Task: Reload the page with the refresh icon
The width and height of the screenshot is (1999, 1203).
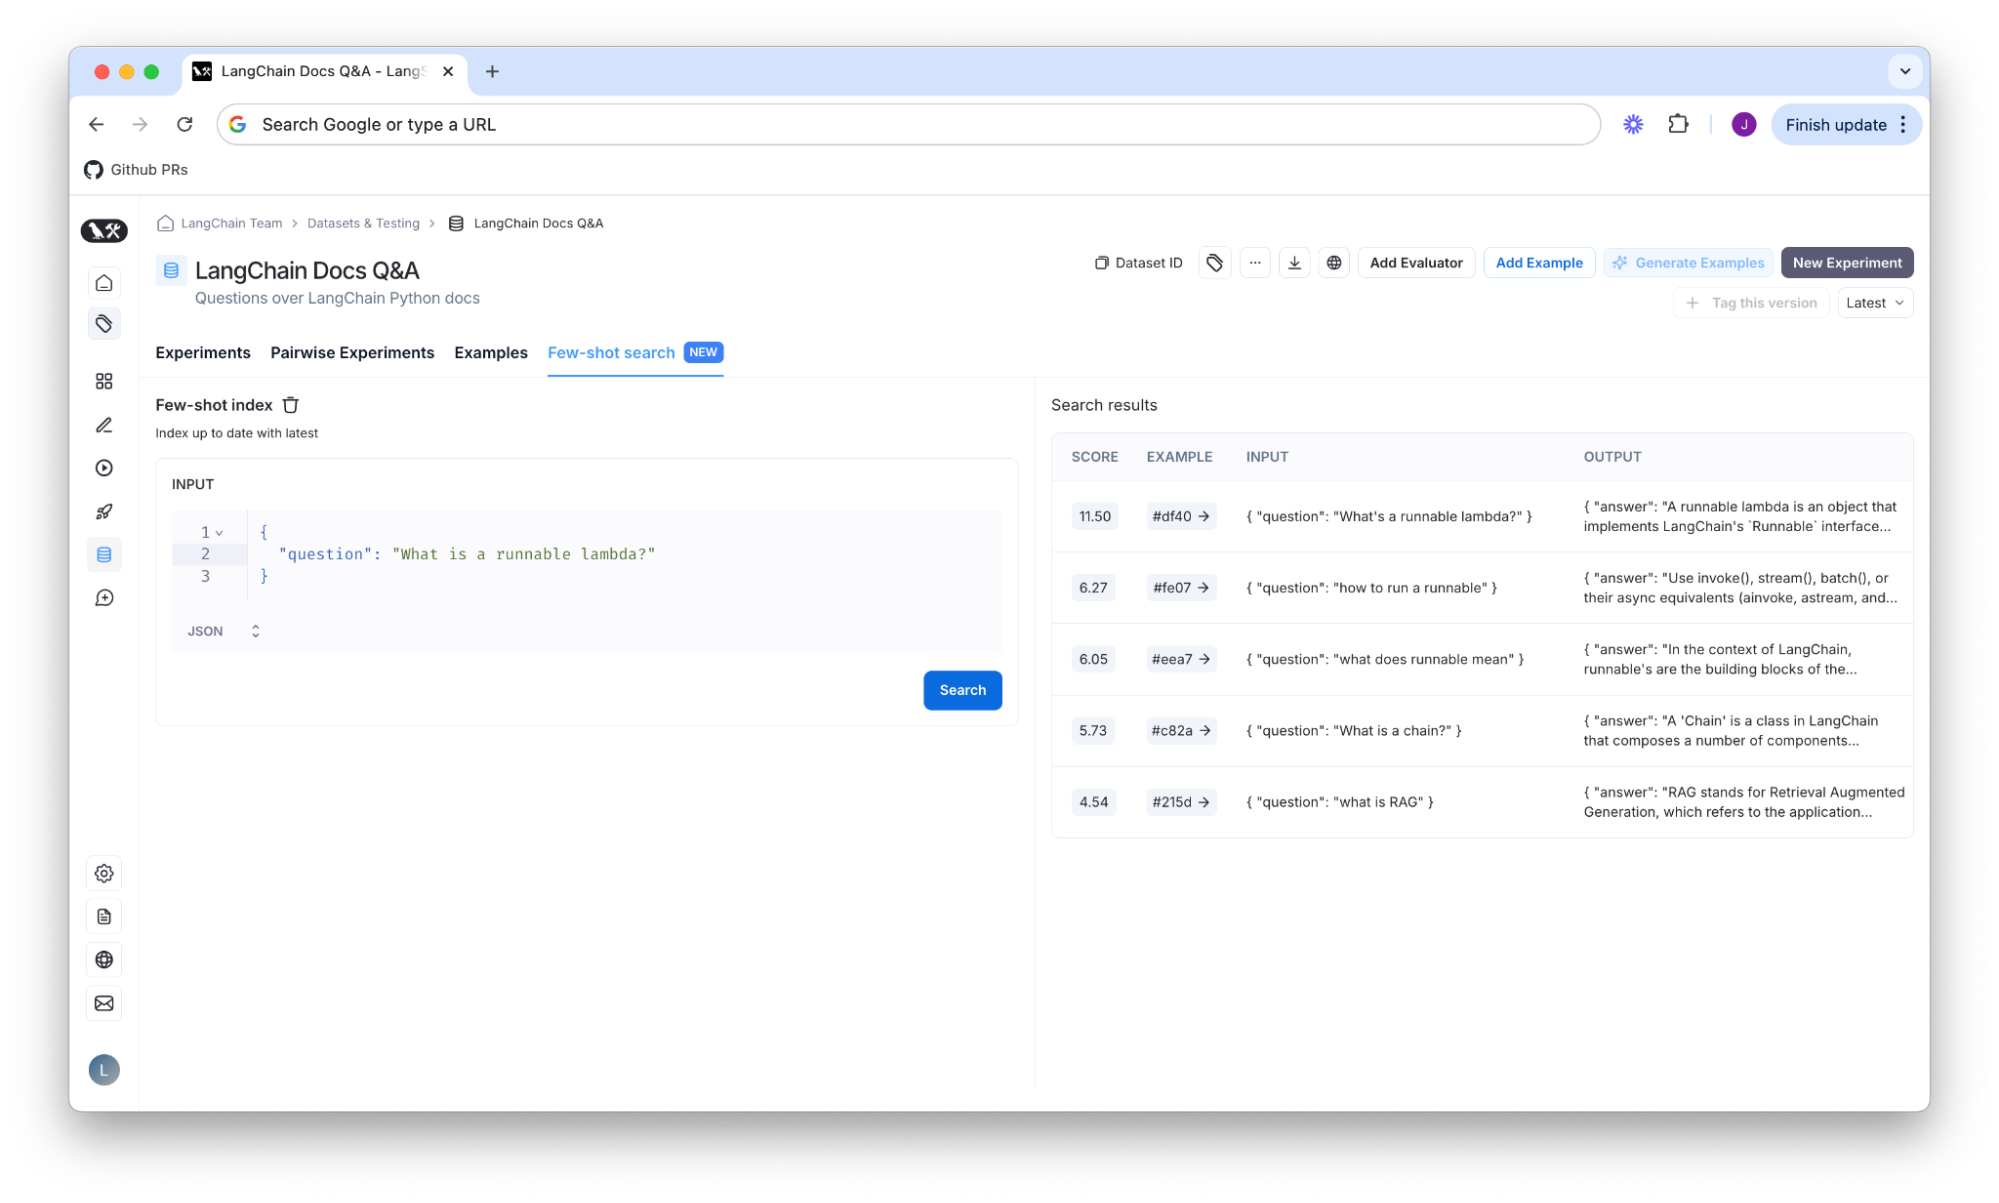Action: tap(184, 124)
